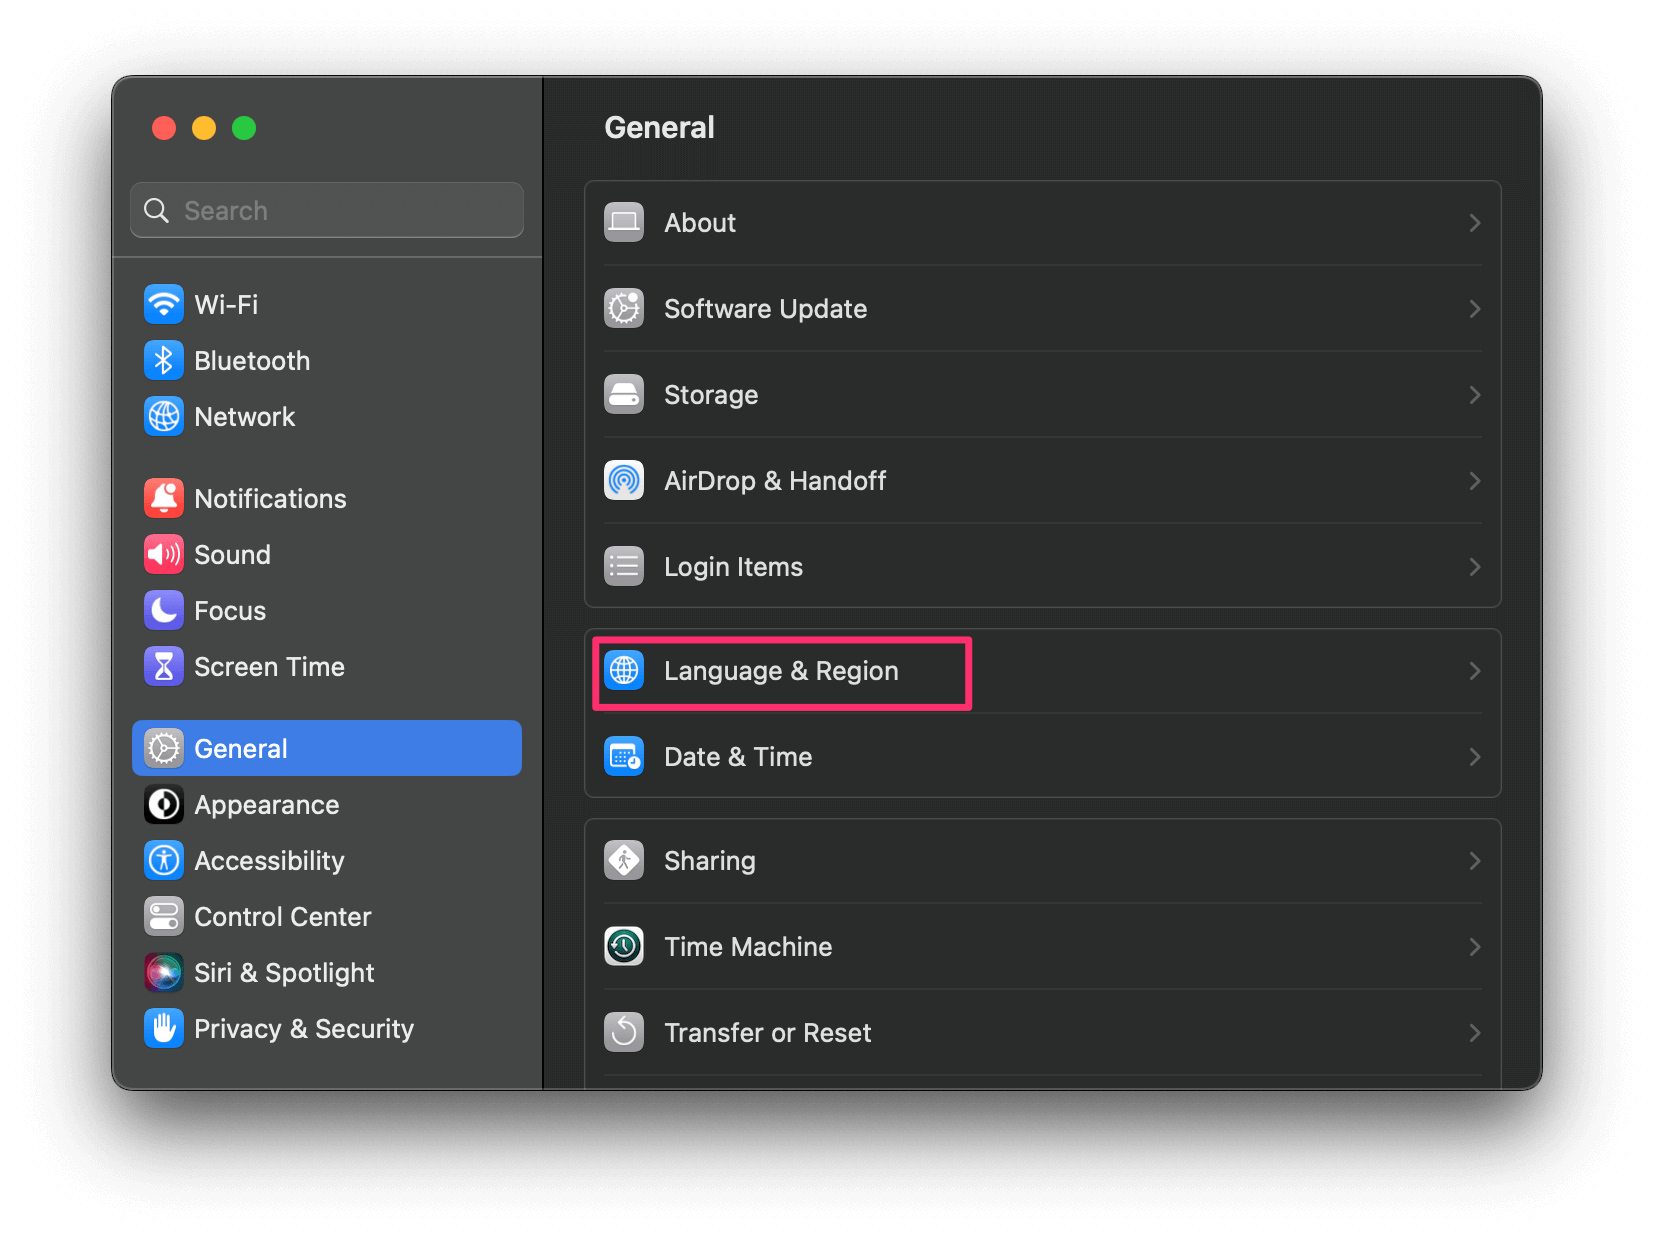Expand the Time Machine chevron
Image resolution: width=1654 pixels, height=1238 pixels.
(x=1474, y=946)
